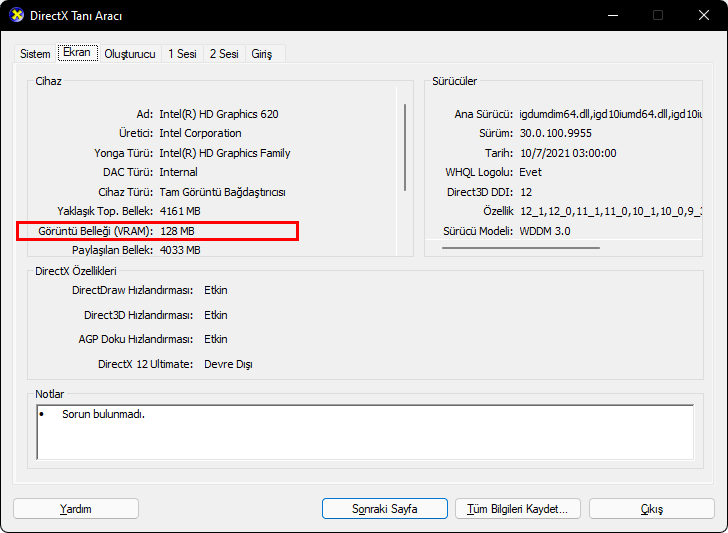Click the DirectX icon in title bar
This screenshot has width=728, height=533.
pos(17,15)
